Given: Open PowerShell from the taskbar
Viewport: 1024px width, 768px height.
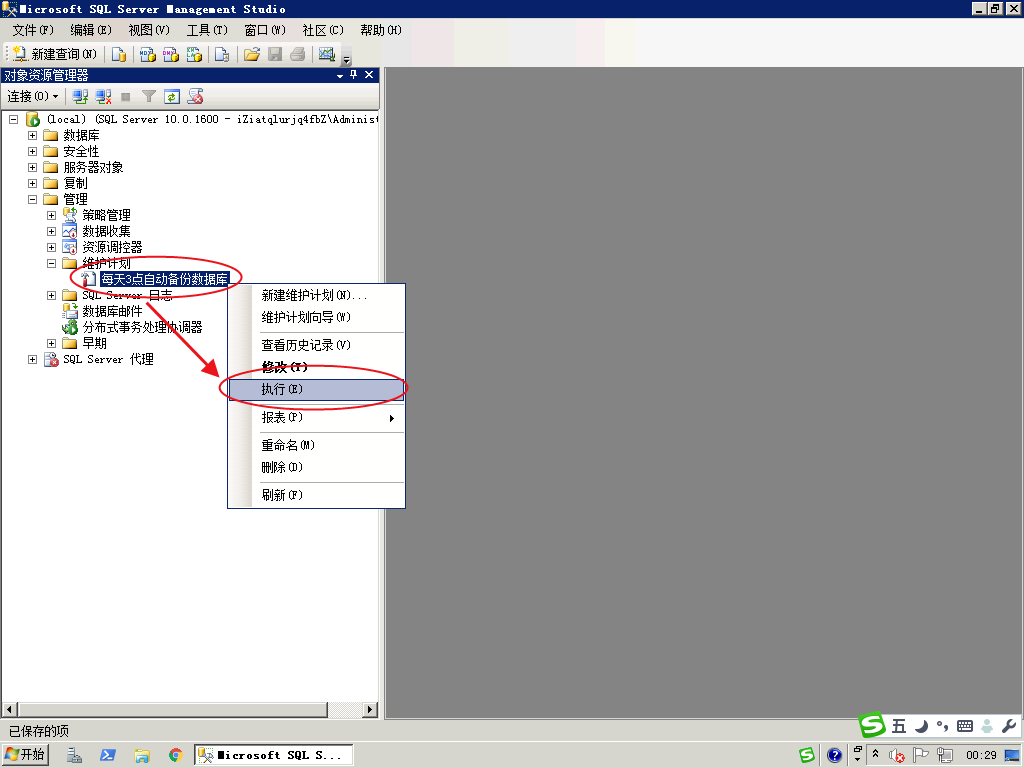Looking at the screenshot, I should click(x=108, y=756).
